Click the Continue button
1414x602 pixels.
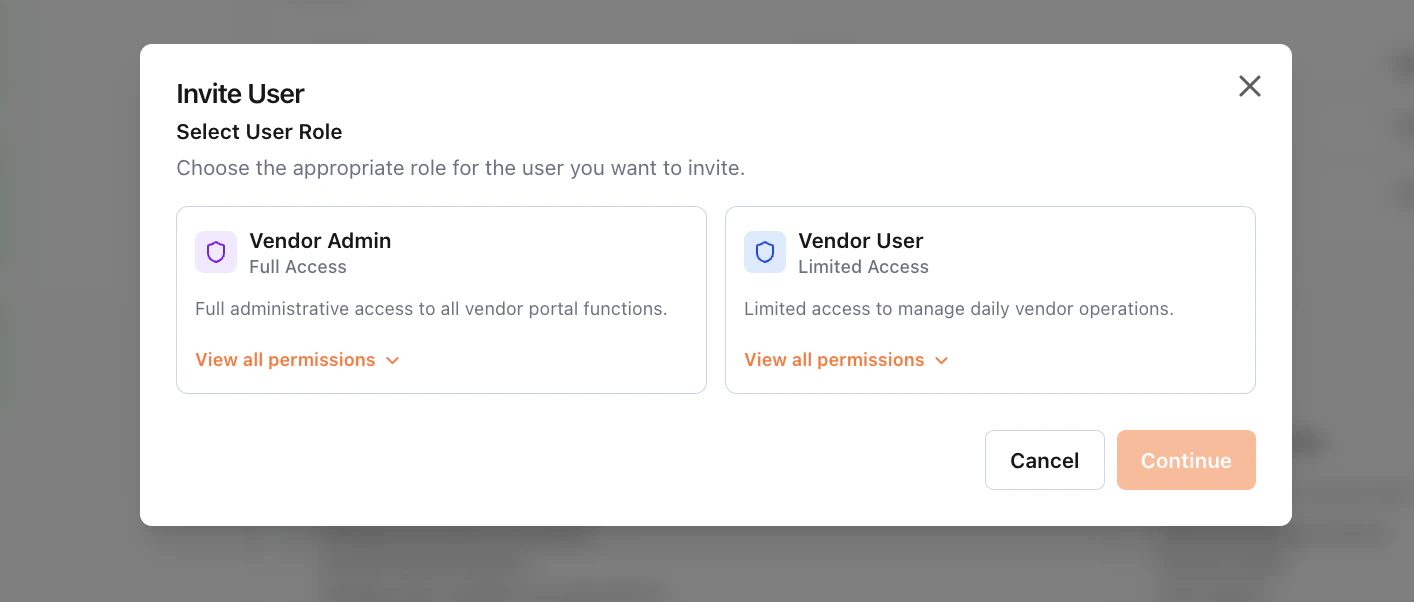[x=1186, y=460]
